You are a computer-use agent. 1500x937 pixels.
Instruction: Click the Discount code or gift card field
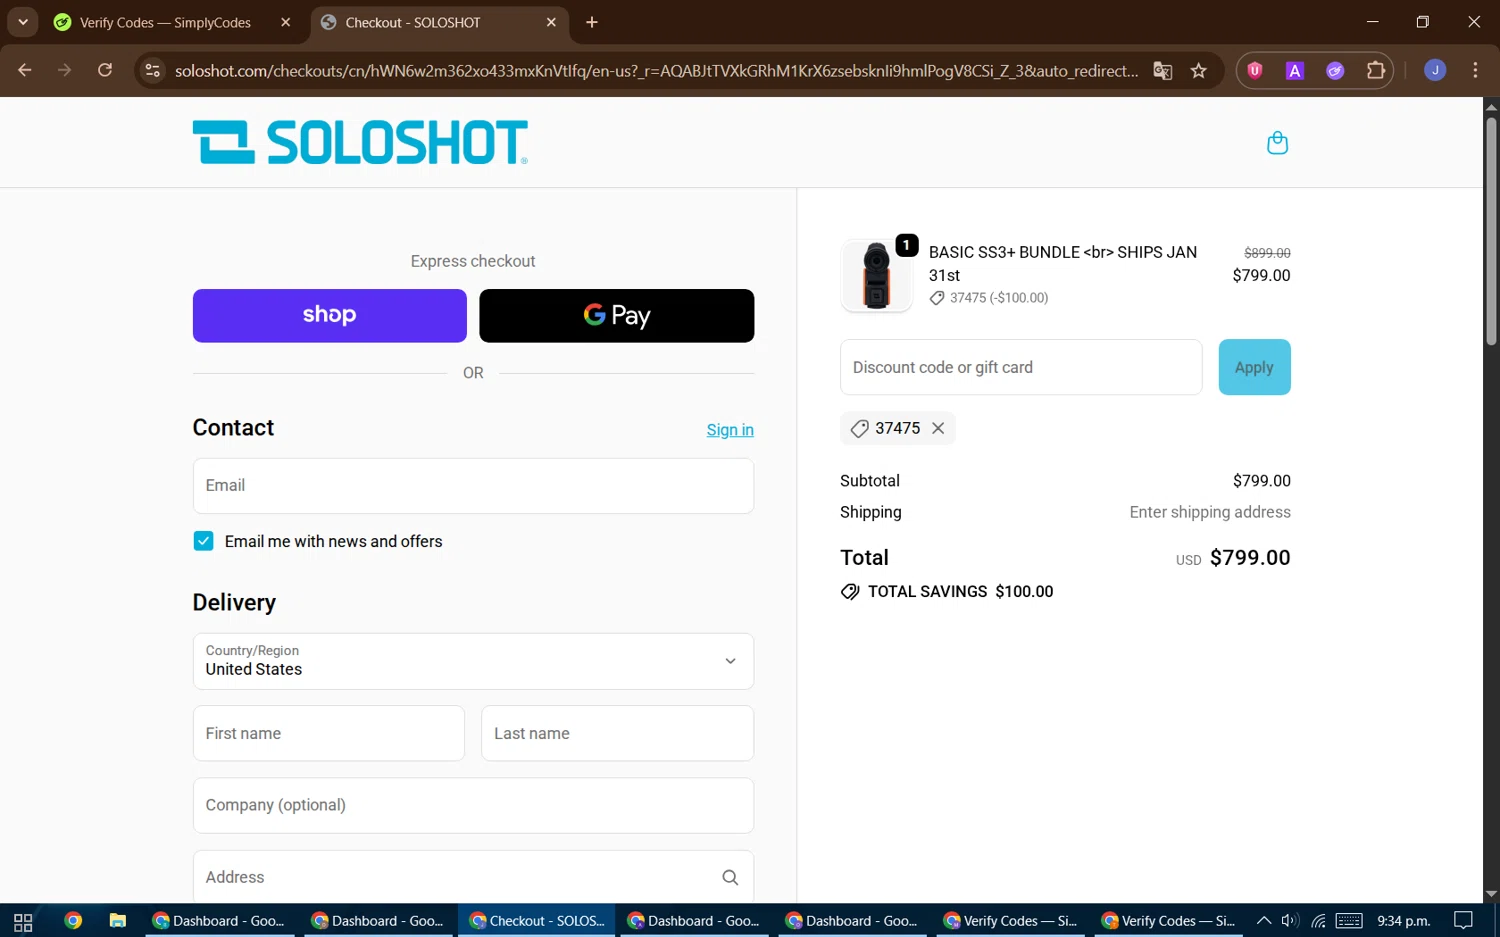tap(1021, 367)
